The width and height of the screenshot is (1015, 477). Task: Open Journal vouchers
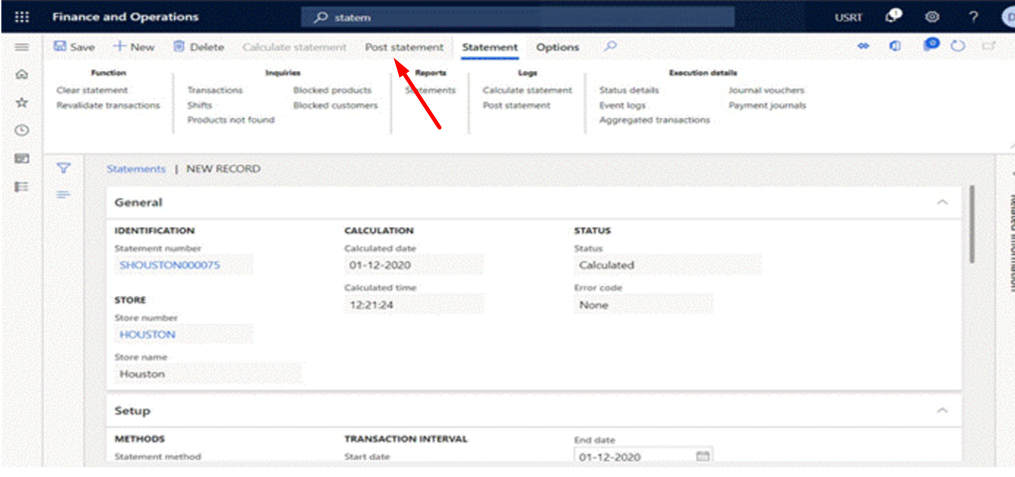tap(766, 91)
